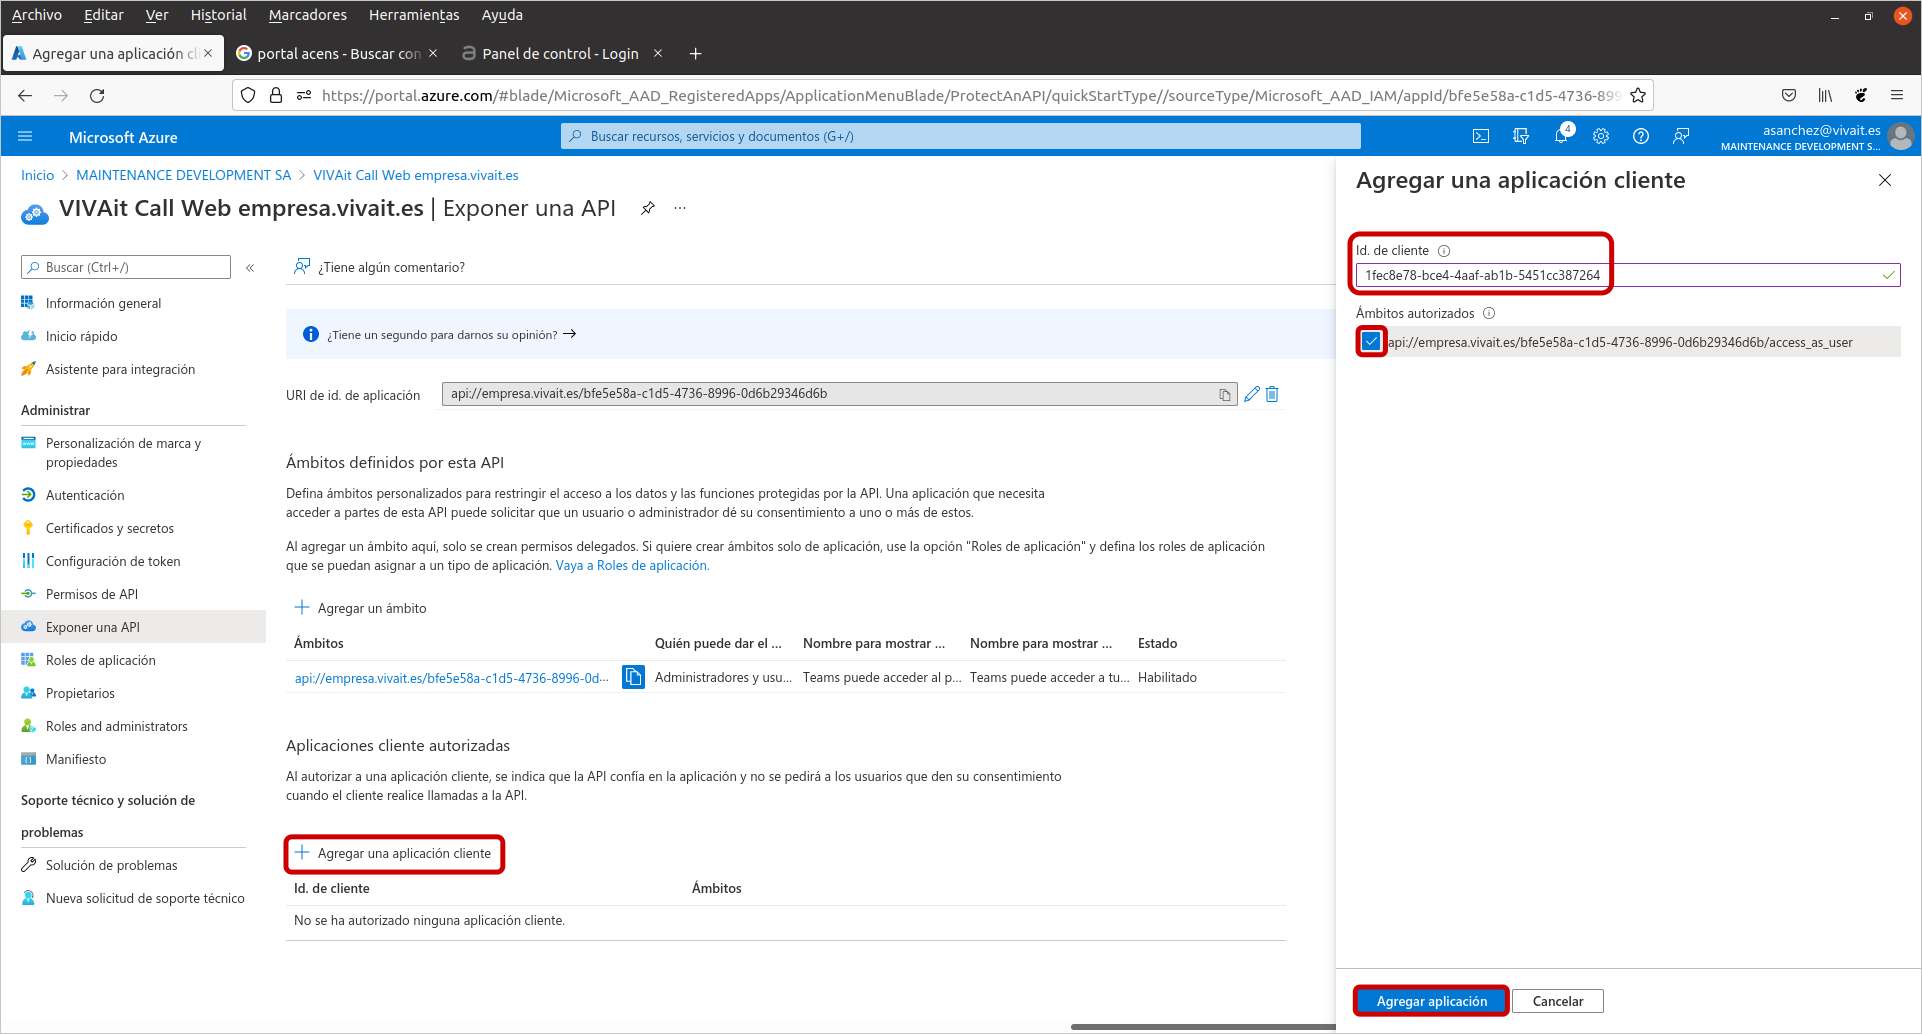
Task: Open the feedback icon in the Azure top bar
Action: click(1681, 136)
